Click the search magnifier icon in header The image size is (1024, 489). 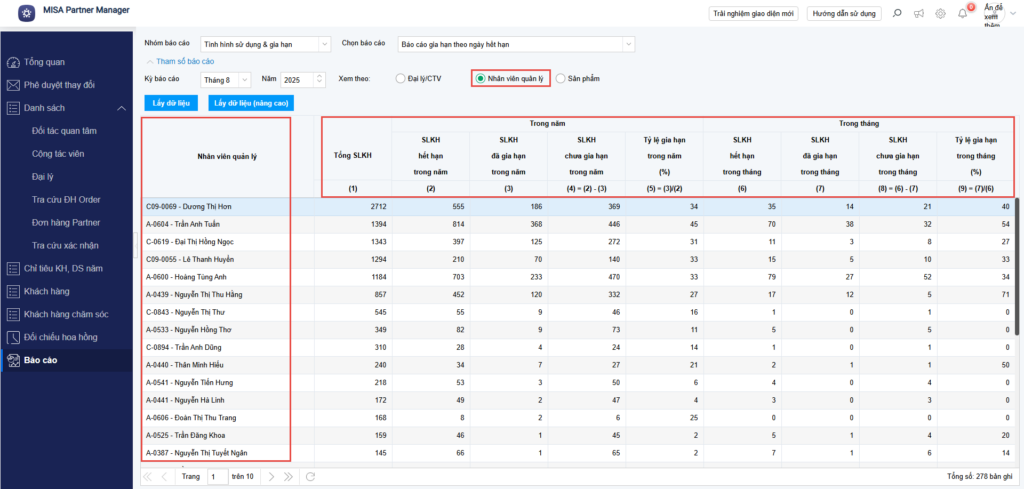pyautogui.click(x=895, y=13)
